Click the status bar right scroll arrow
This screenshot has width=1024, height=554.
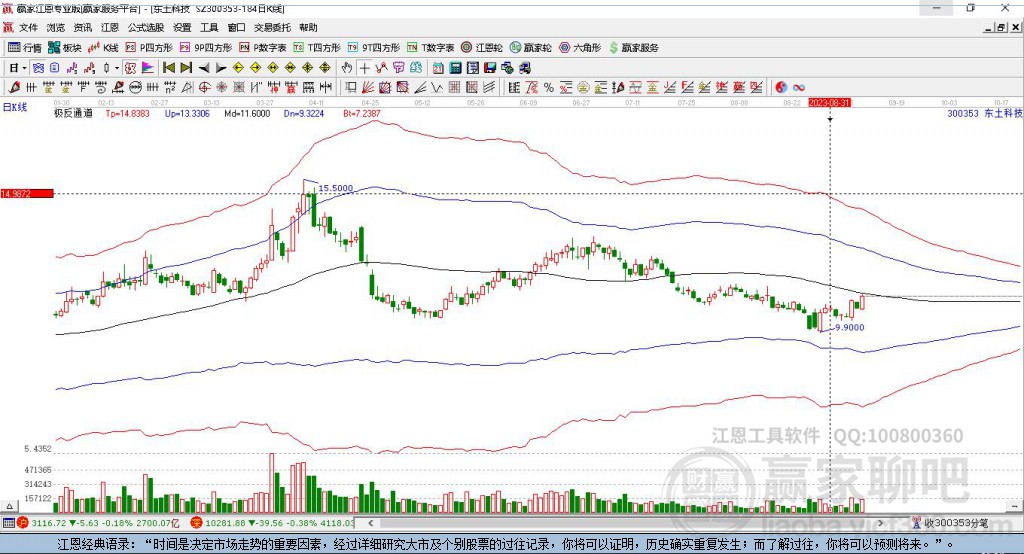pos(880,523)
